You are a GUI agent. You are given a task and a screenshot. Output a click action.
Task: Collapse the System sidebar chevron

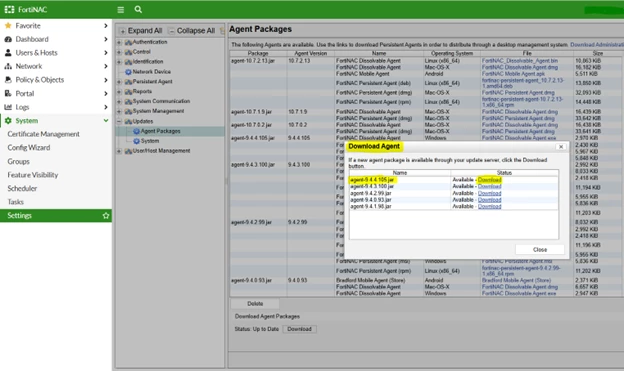point(105,120)
